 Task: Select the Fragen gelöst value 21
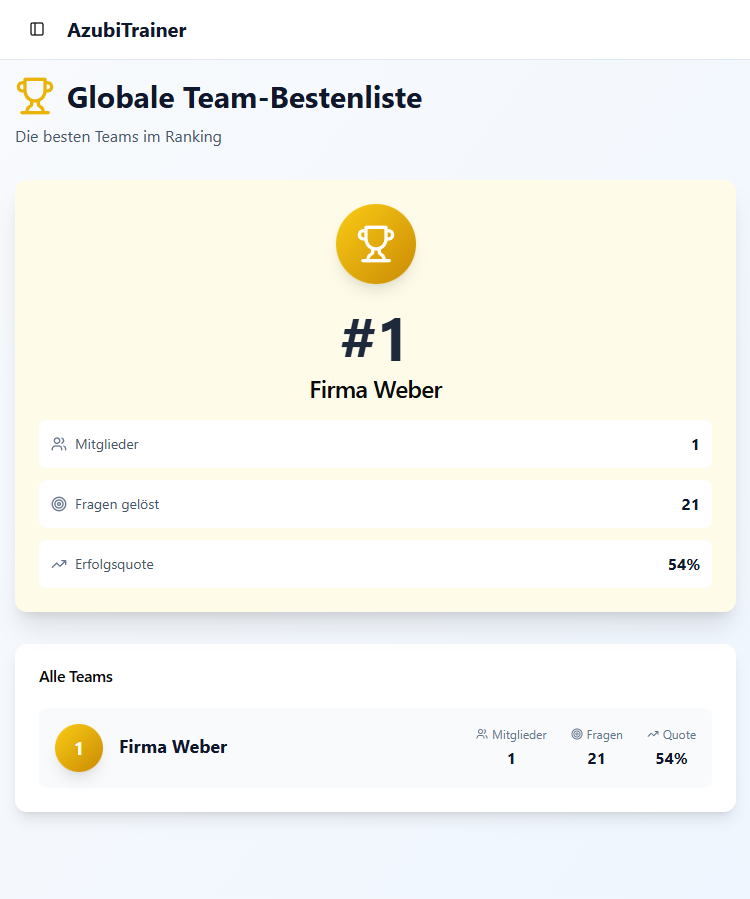click(690, 504)
